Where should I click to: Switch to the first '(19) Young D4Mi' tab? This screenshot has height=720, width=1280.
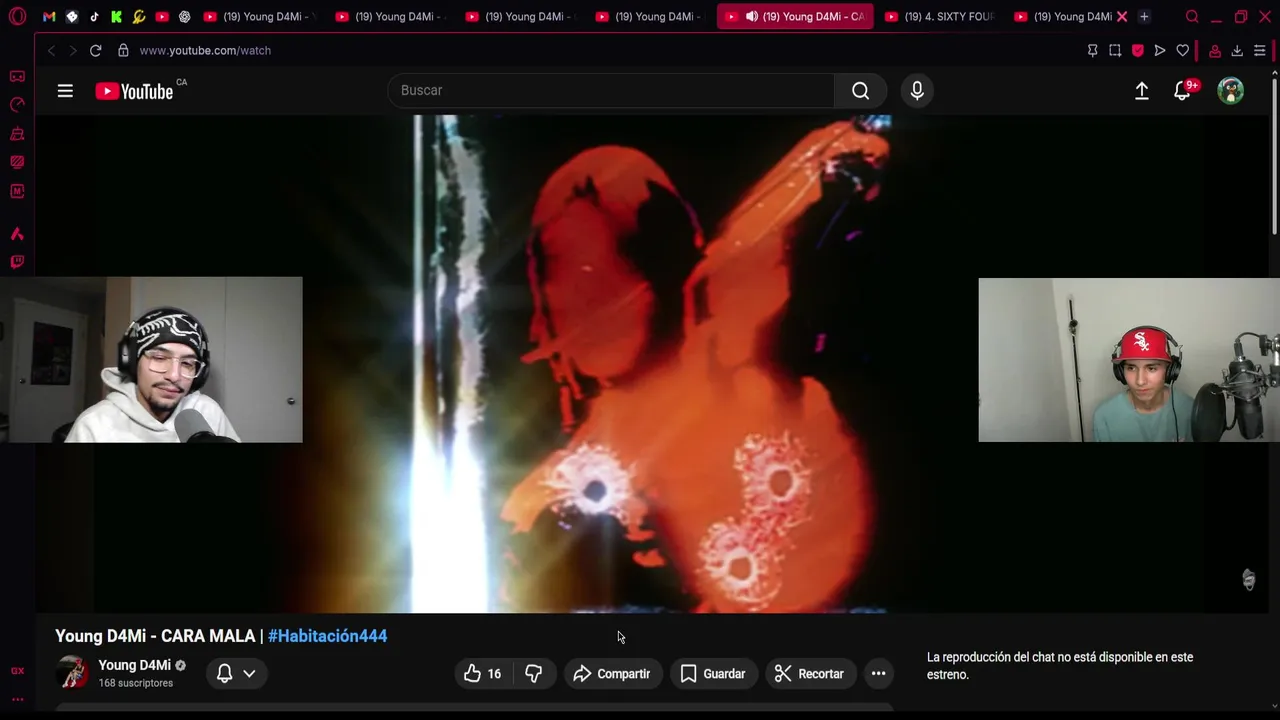[258, 17]
